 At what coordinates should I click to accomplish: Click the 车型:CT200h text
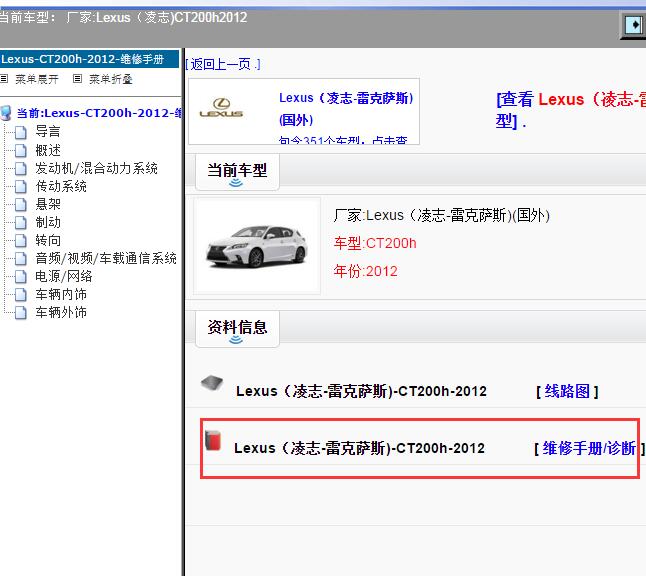tap(375, 243)
